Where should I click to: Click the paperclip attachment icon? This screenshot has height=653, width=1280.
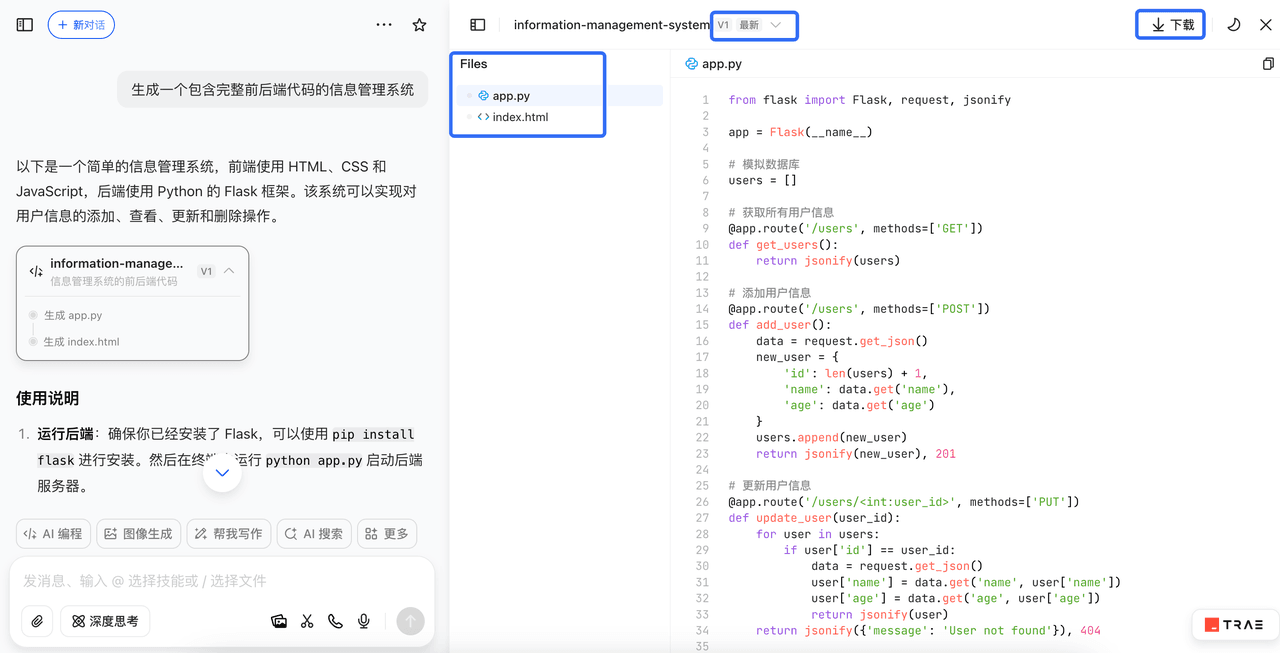click(x=37, y=621)
